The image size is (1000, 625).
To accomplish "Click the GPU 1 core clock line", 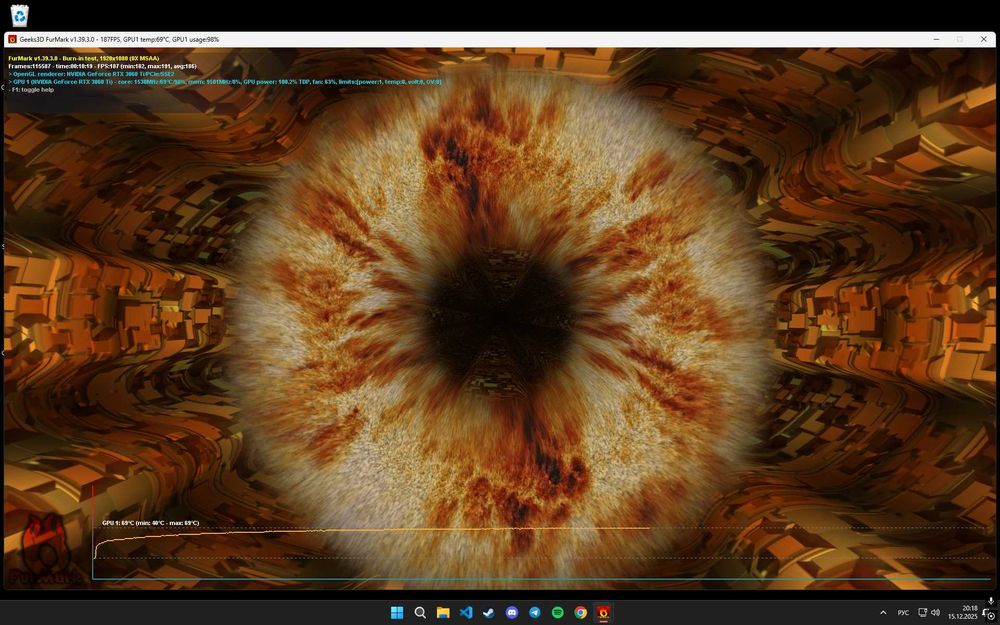I will point(224,82).
